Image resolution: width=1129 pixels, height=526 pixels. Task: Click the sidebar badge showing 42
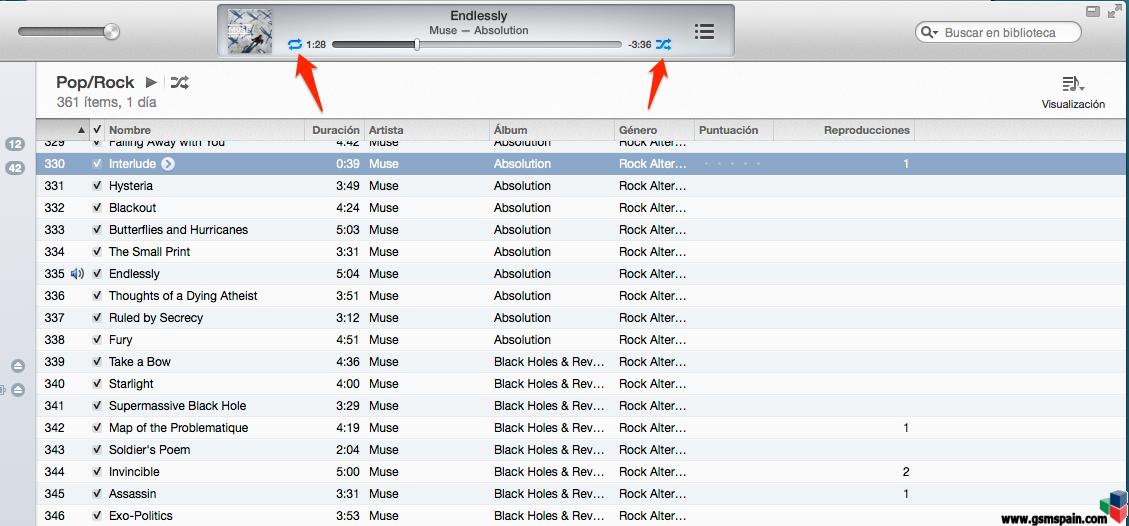(15, 168)
